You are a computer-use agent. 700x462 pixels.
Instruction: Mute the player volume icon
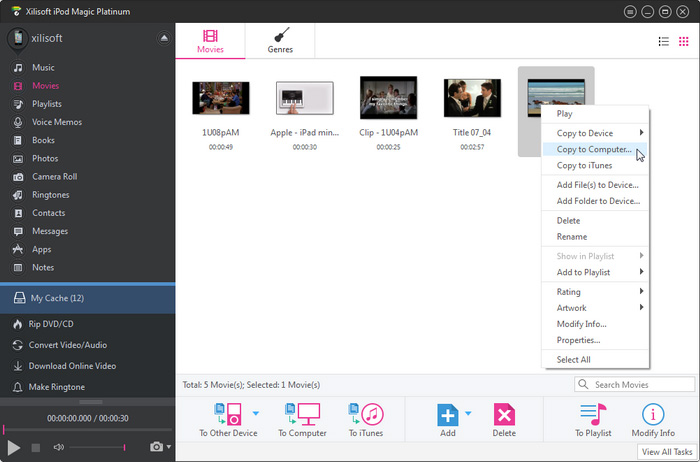(58, 447)
